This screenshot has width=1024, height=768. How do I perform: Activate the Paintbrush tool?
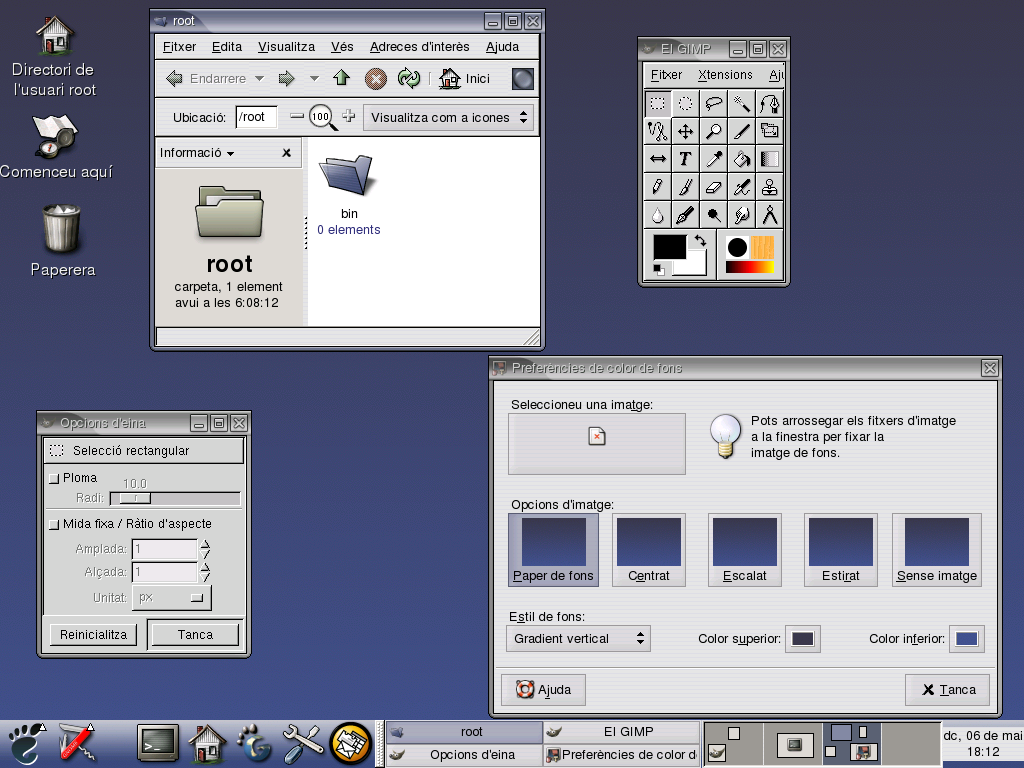(686, 187)
